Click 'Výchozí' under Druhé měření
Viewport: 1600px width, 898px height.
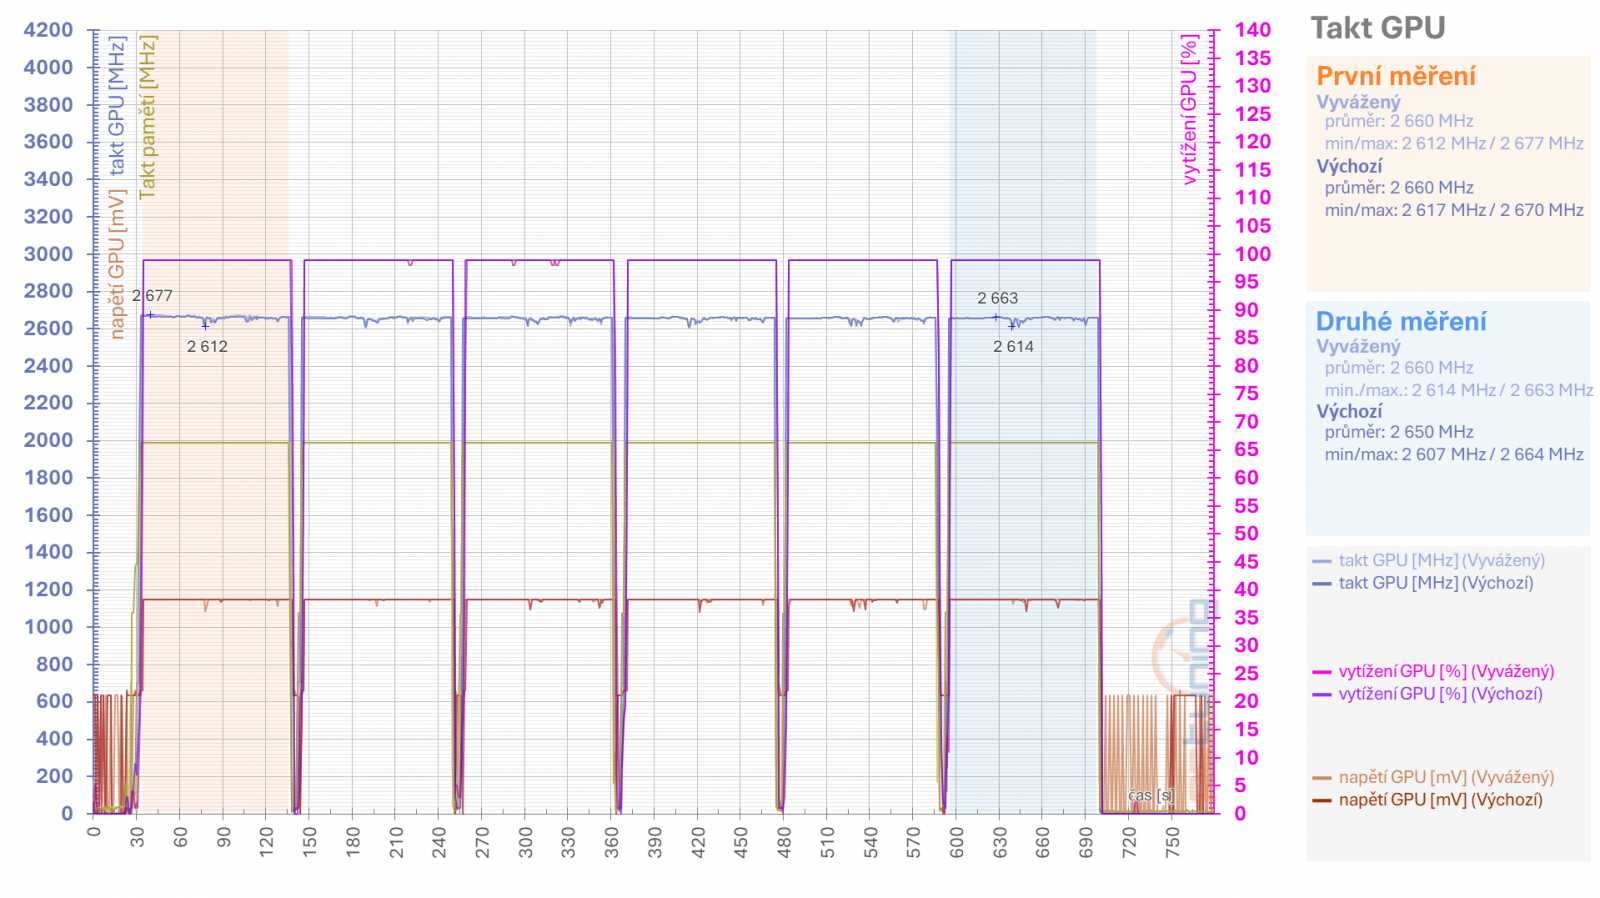[x=1349, y=411]
